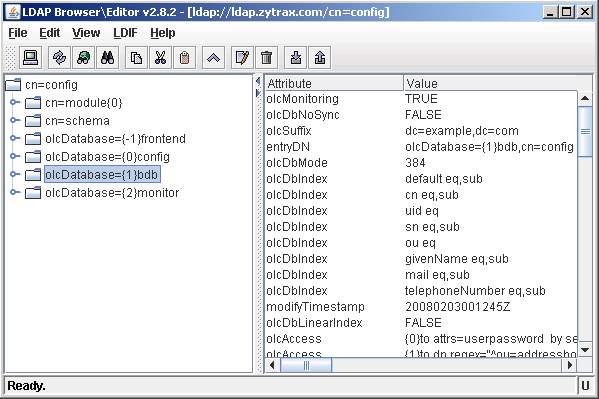Viewport: 599px width, 399px height.
Task: Click the up one level arrow icon
Action: pyautogui.click(x=213, y=58)
